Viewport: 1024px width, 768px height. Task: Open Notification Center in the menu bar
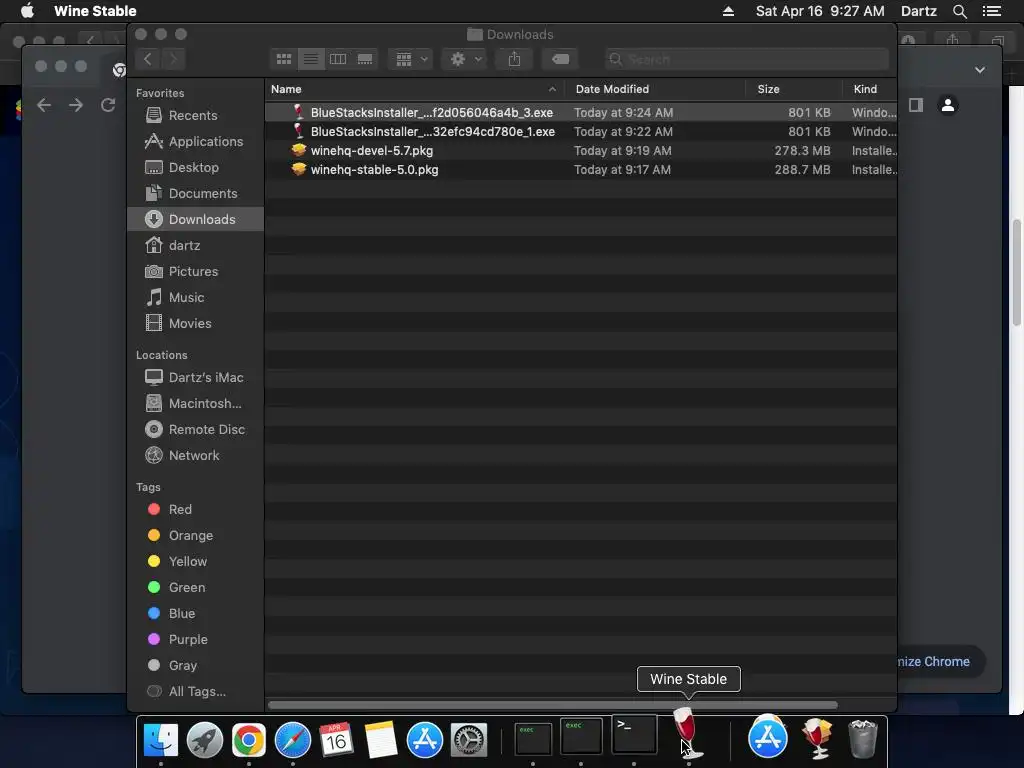(991, 11)
